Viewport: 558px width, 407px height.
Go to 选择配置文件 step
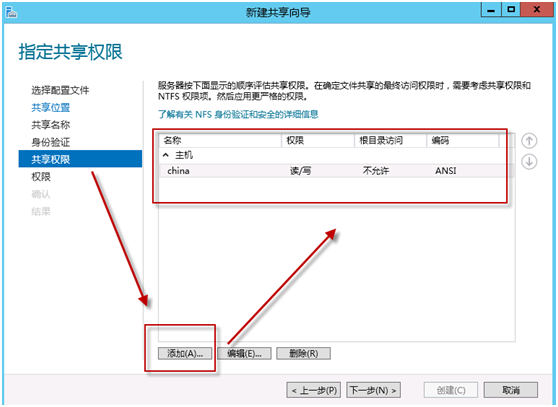click(x=60, y=90)
